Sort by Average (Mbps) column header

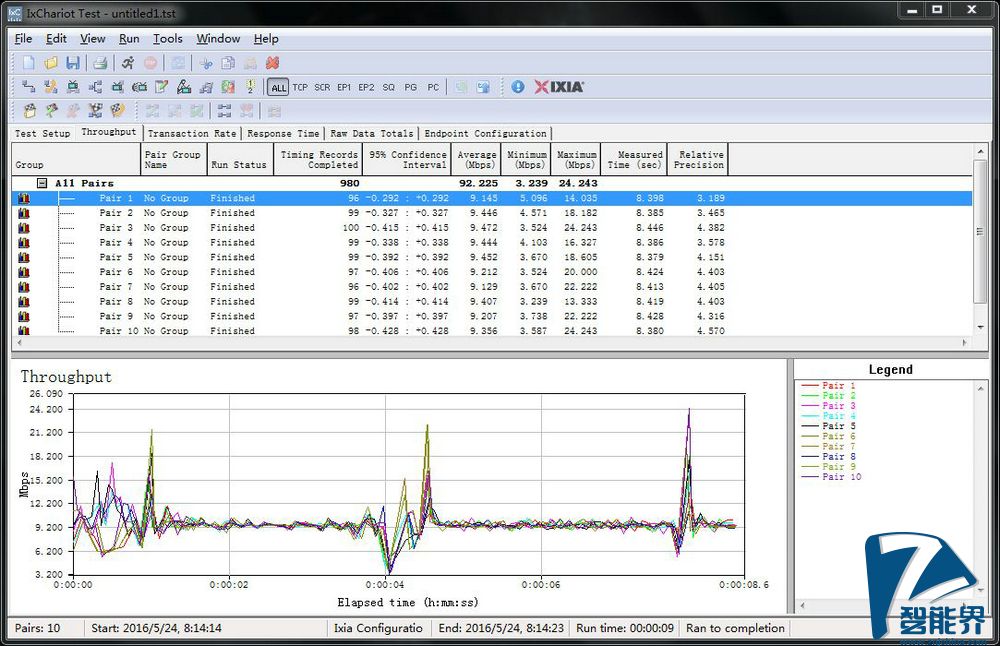(476, 159)
